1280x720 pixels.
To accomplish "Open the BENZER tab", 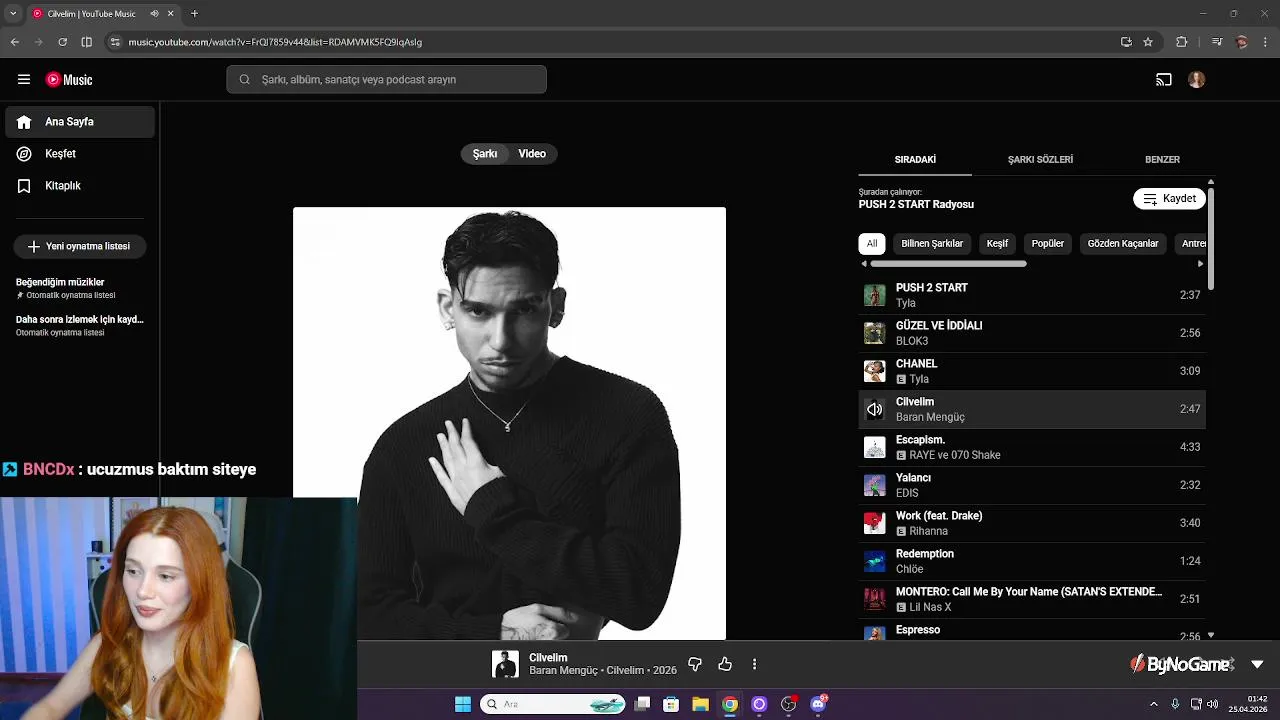I will click(x=1162, y=160).
